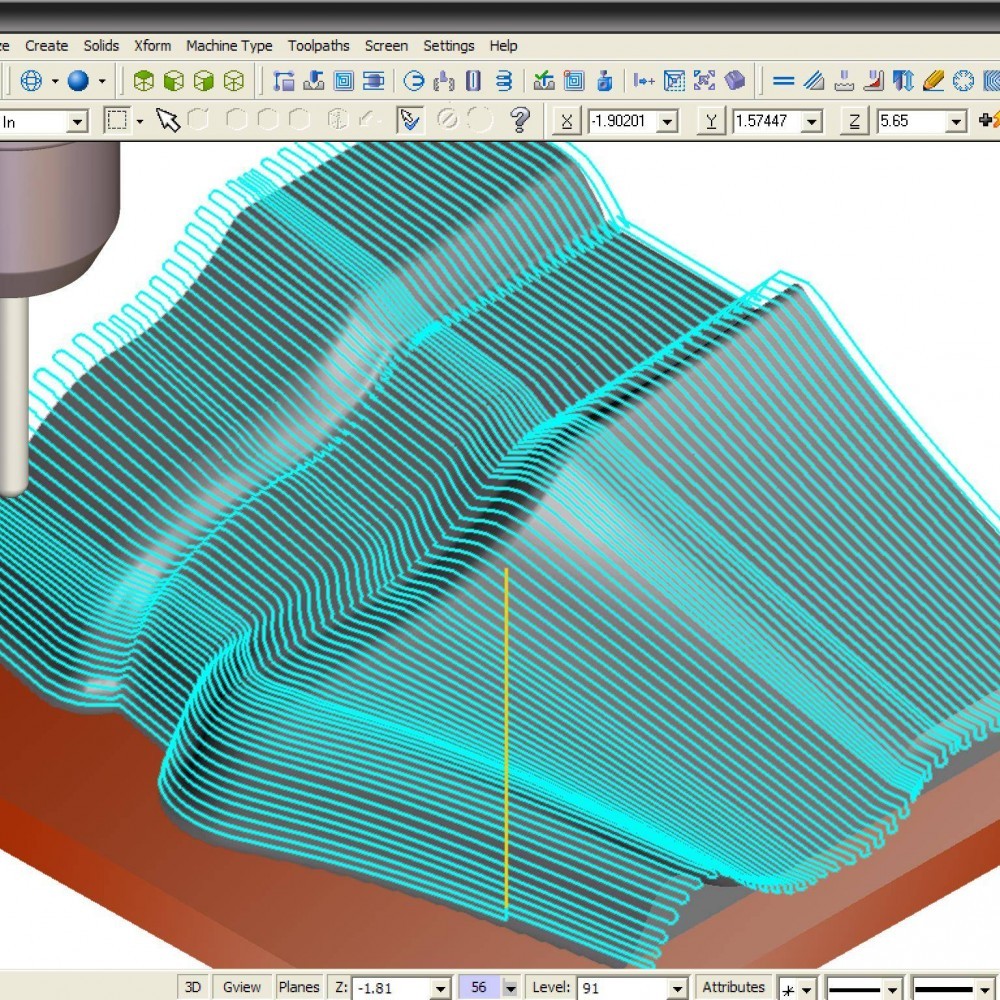Expand the window selection dropdown arrow
Screen dimensions: 1000x1000
tap(140, 121)
